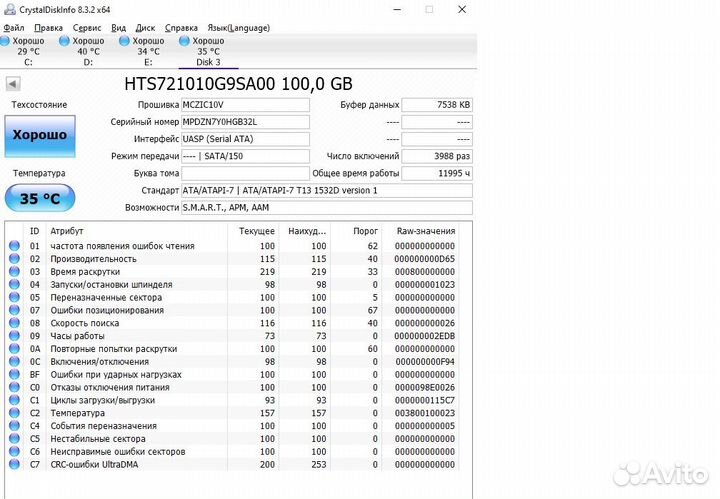
Task: Click status icon for Ошибки при ударных нагрузках
Action: [x=14, y=374]
